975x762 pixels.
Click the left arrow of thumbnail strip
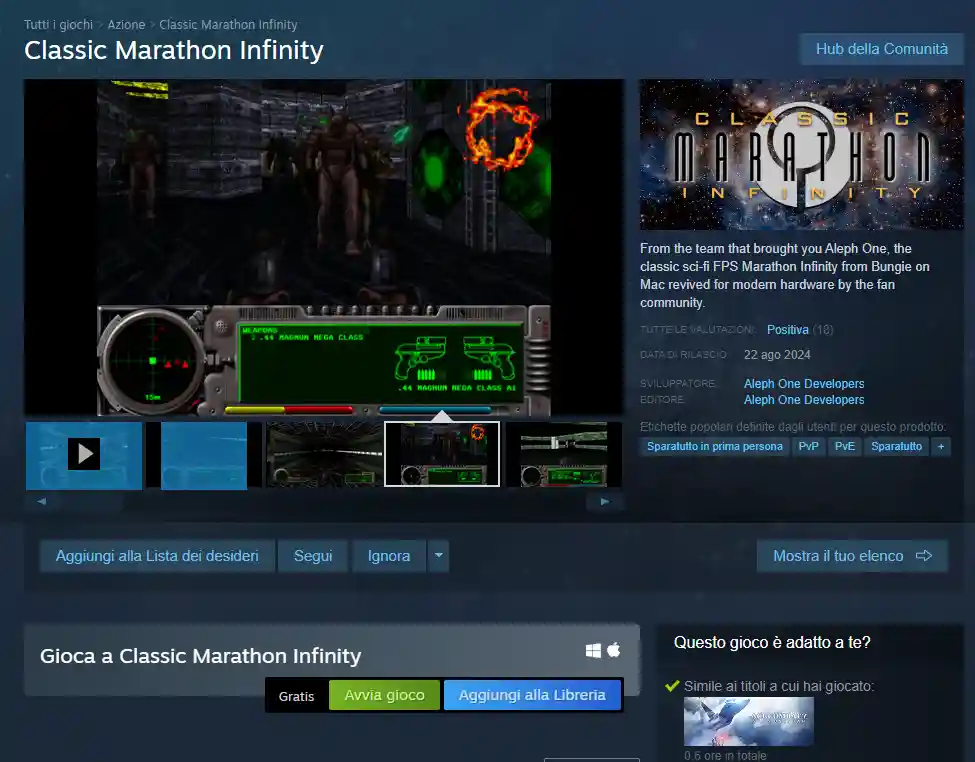pyautogui.click(x=42, y=501)
